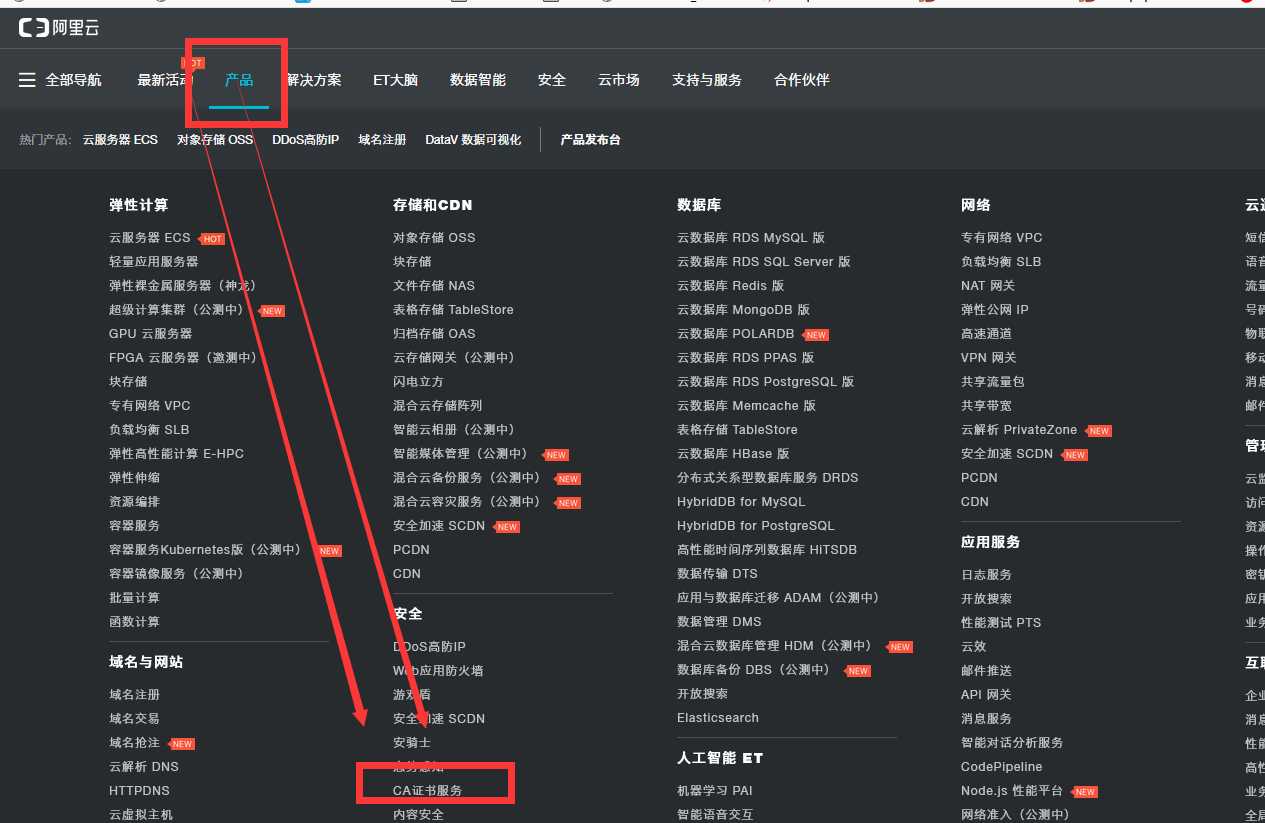Open API 网关 link
1265x823 pixels.
(986, 695)
